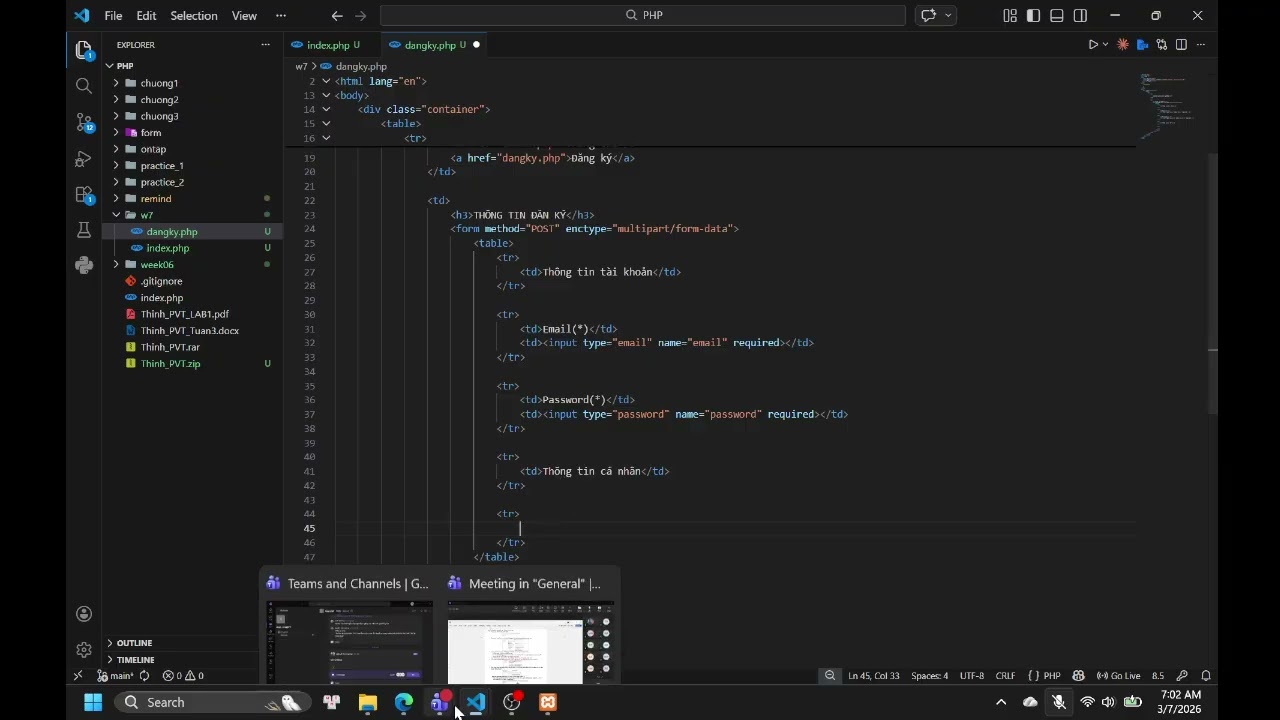1280x720 pixels.
Task: Click UTF-8 encoding in the status bar
Action: point(972,676)
